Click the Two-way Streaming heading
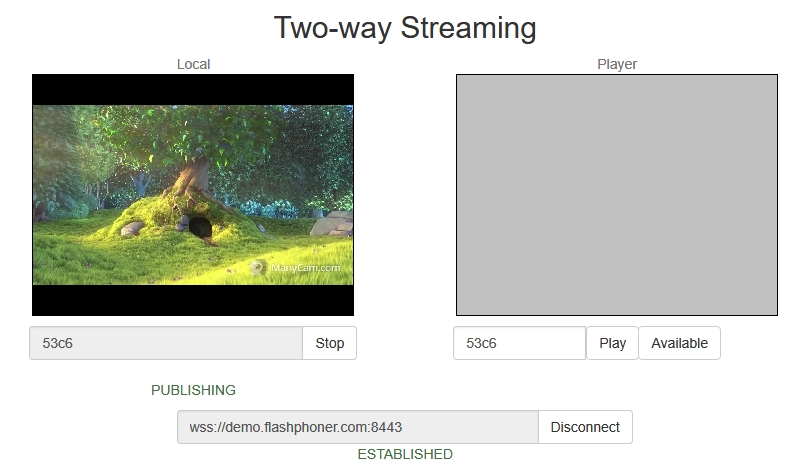 pyautogui.click(x=405, y=28)
